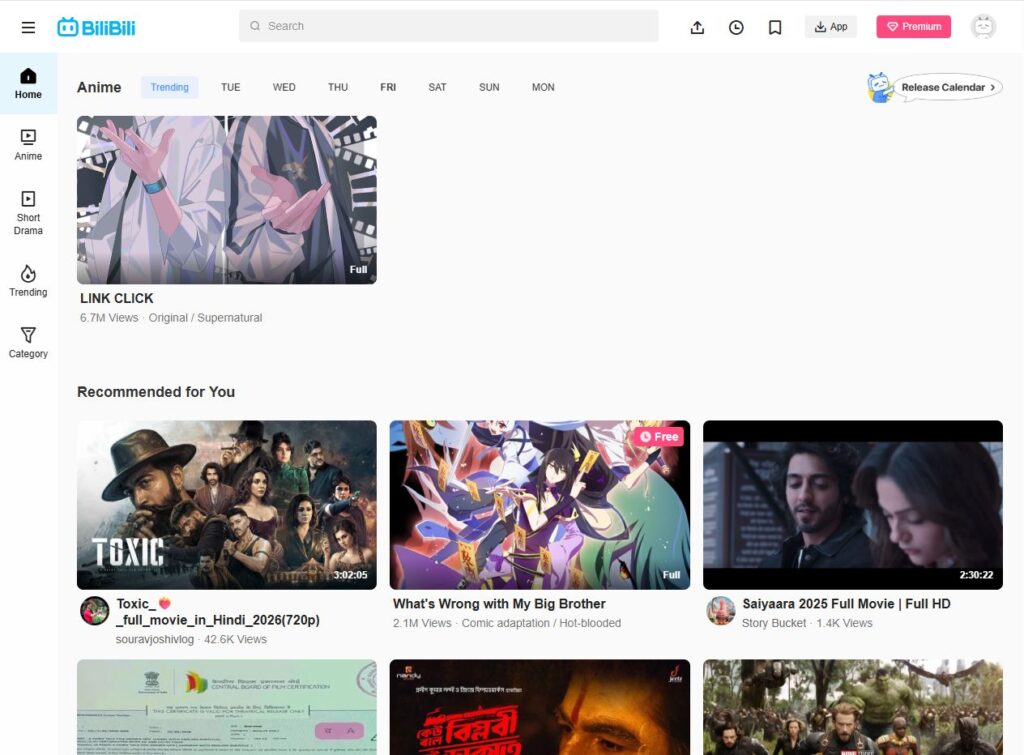Viewport: 1024px width, 755px height.
Task: Click the Premium button
Action: coord(913,27)
